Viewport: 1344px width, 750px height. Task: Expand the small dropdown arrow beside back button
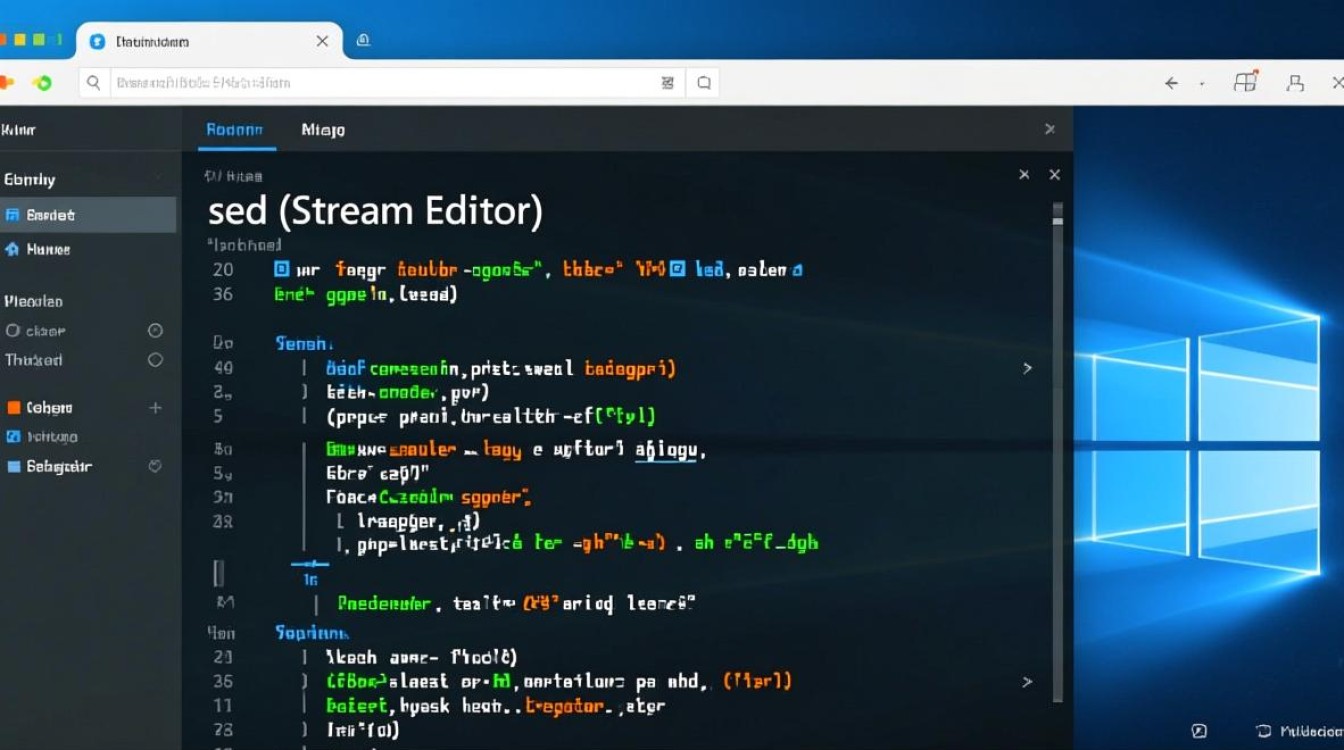(x=1201, y=85)
